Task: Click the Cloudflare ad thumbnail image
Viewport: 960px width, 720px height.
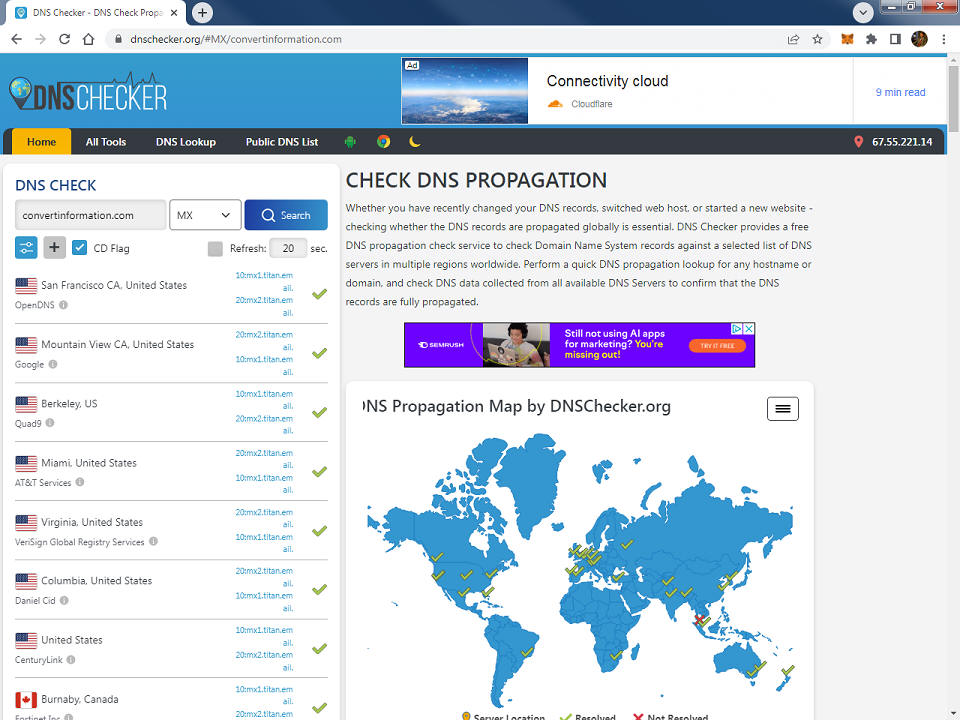Action: (465, 91)
